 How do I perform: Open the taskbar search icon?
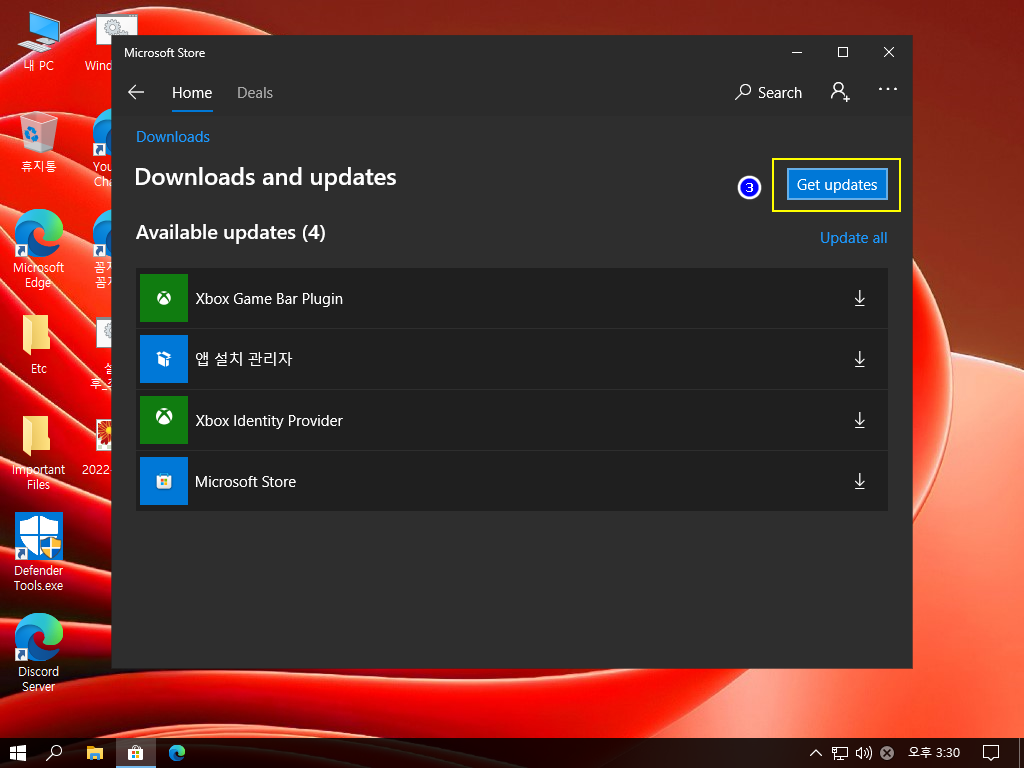(54, 753)
